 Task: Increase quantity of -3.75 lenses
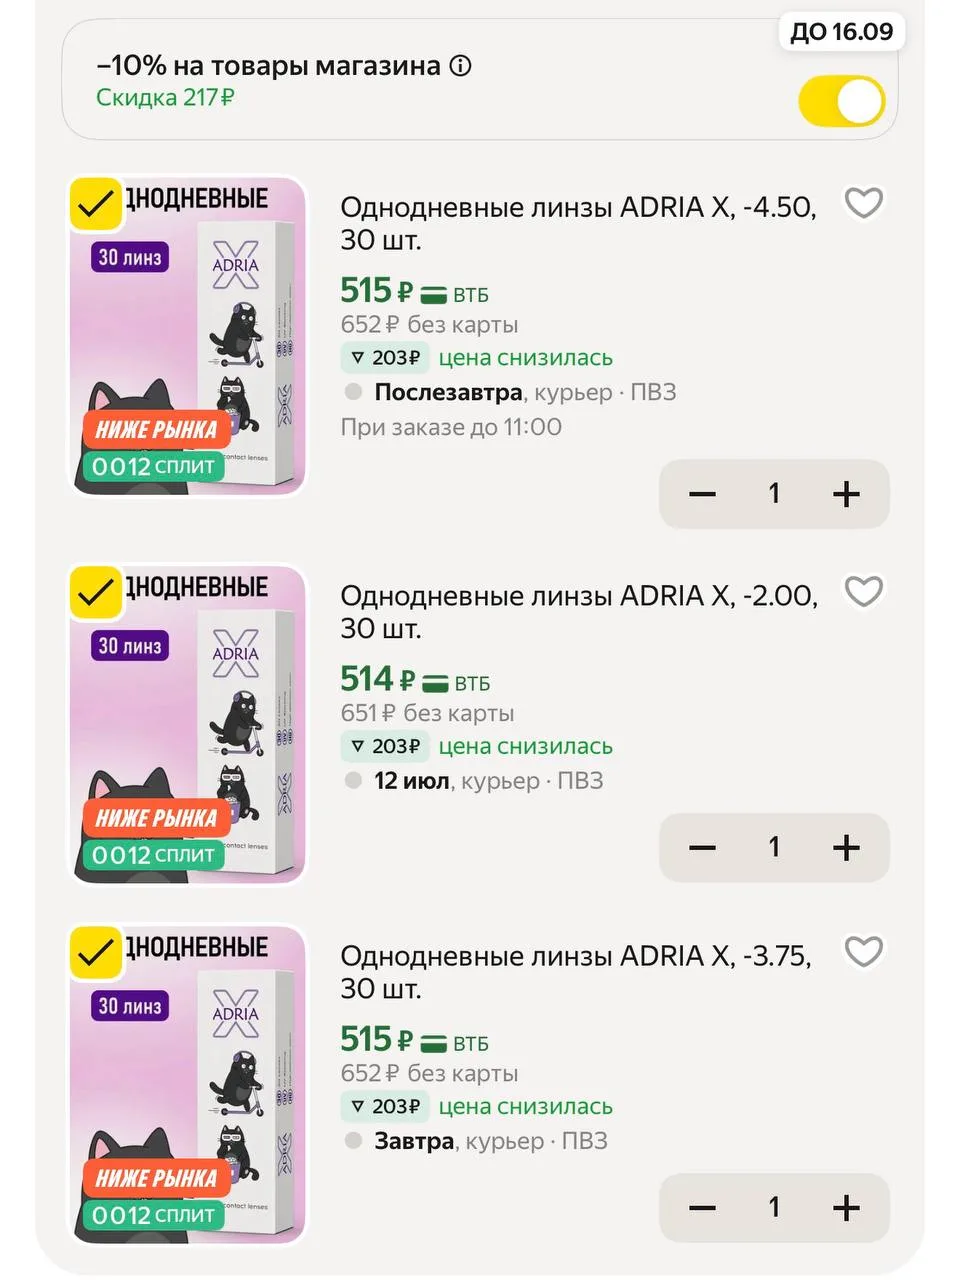pos(846,1207)
